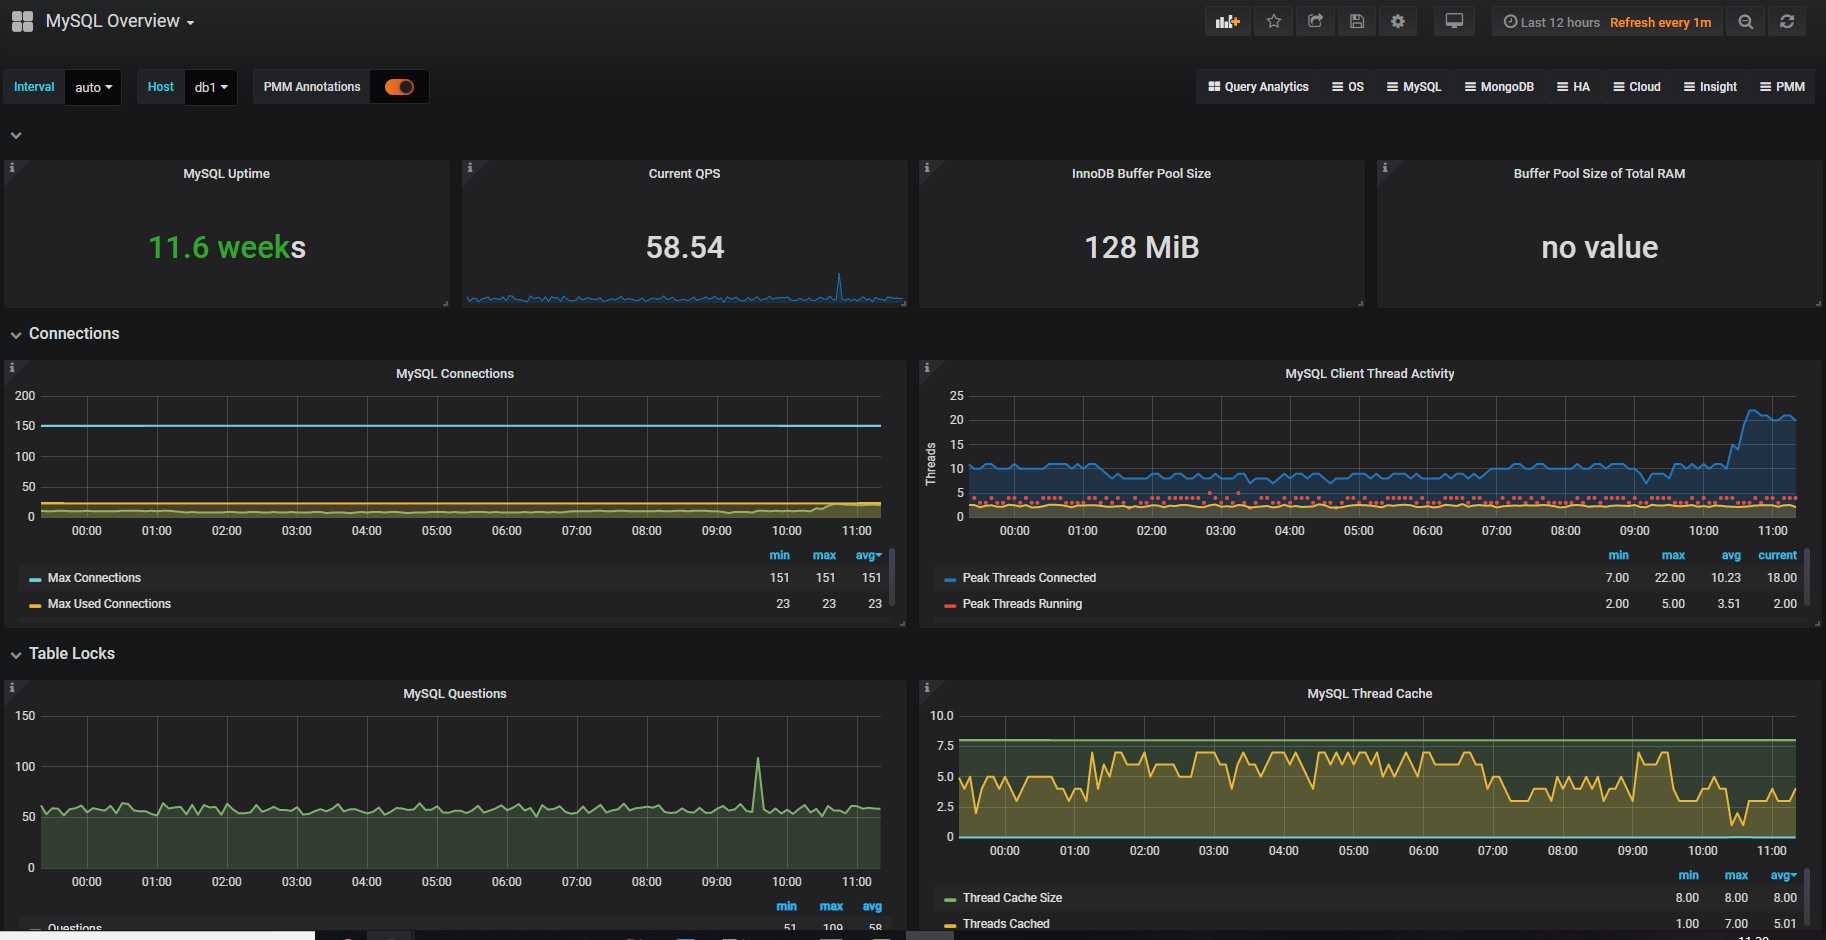Open the Cloud dashboards menu

[1637, 87]
